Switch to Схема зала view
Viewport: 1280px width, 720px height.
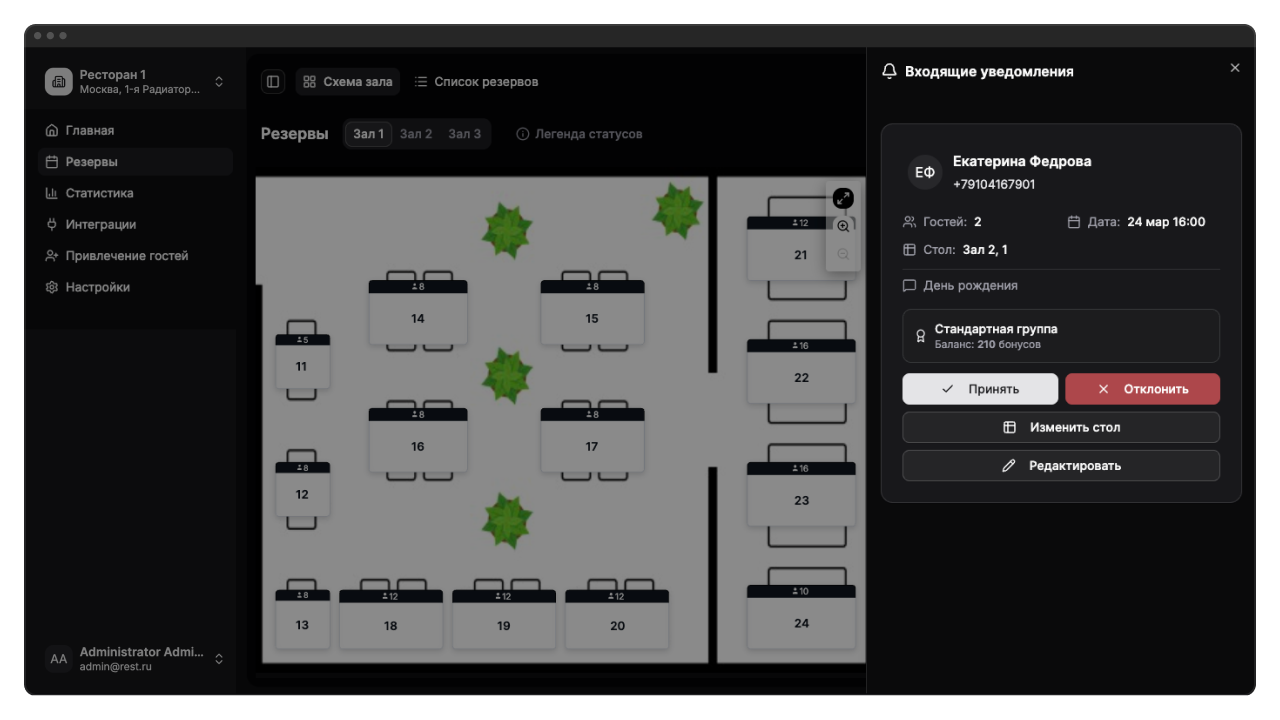pyautogui.click(x=347, y=82)
